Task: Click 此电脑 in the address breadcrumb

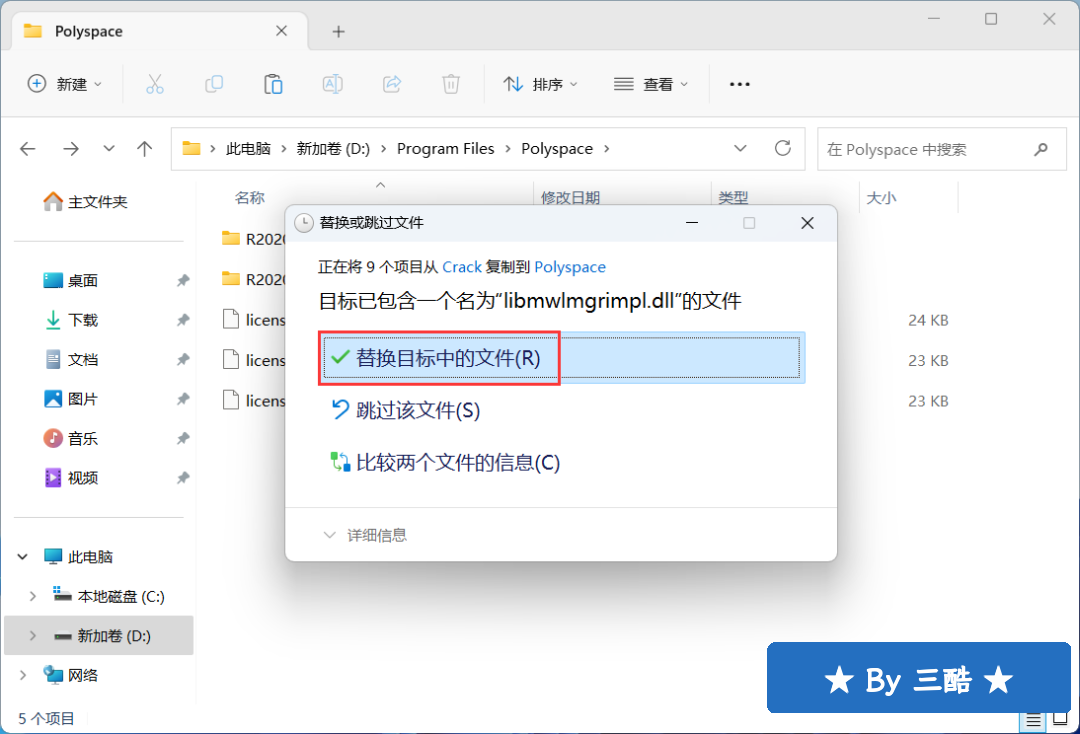Action: point(248,149)
